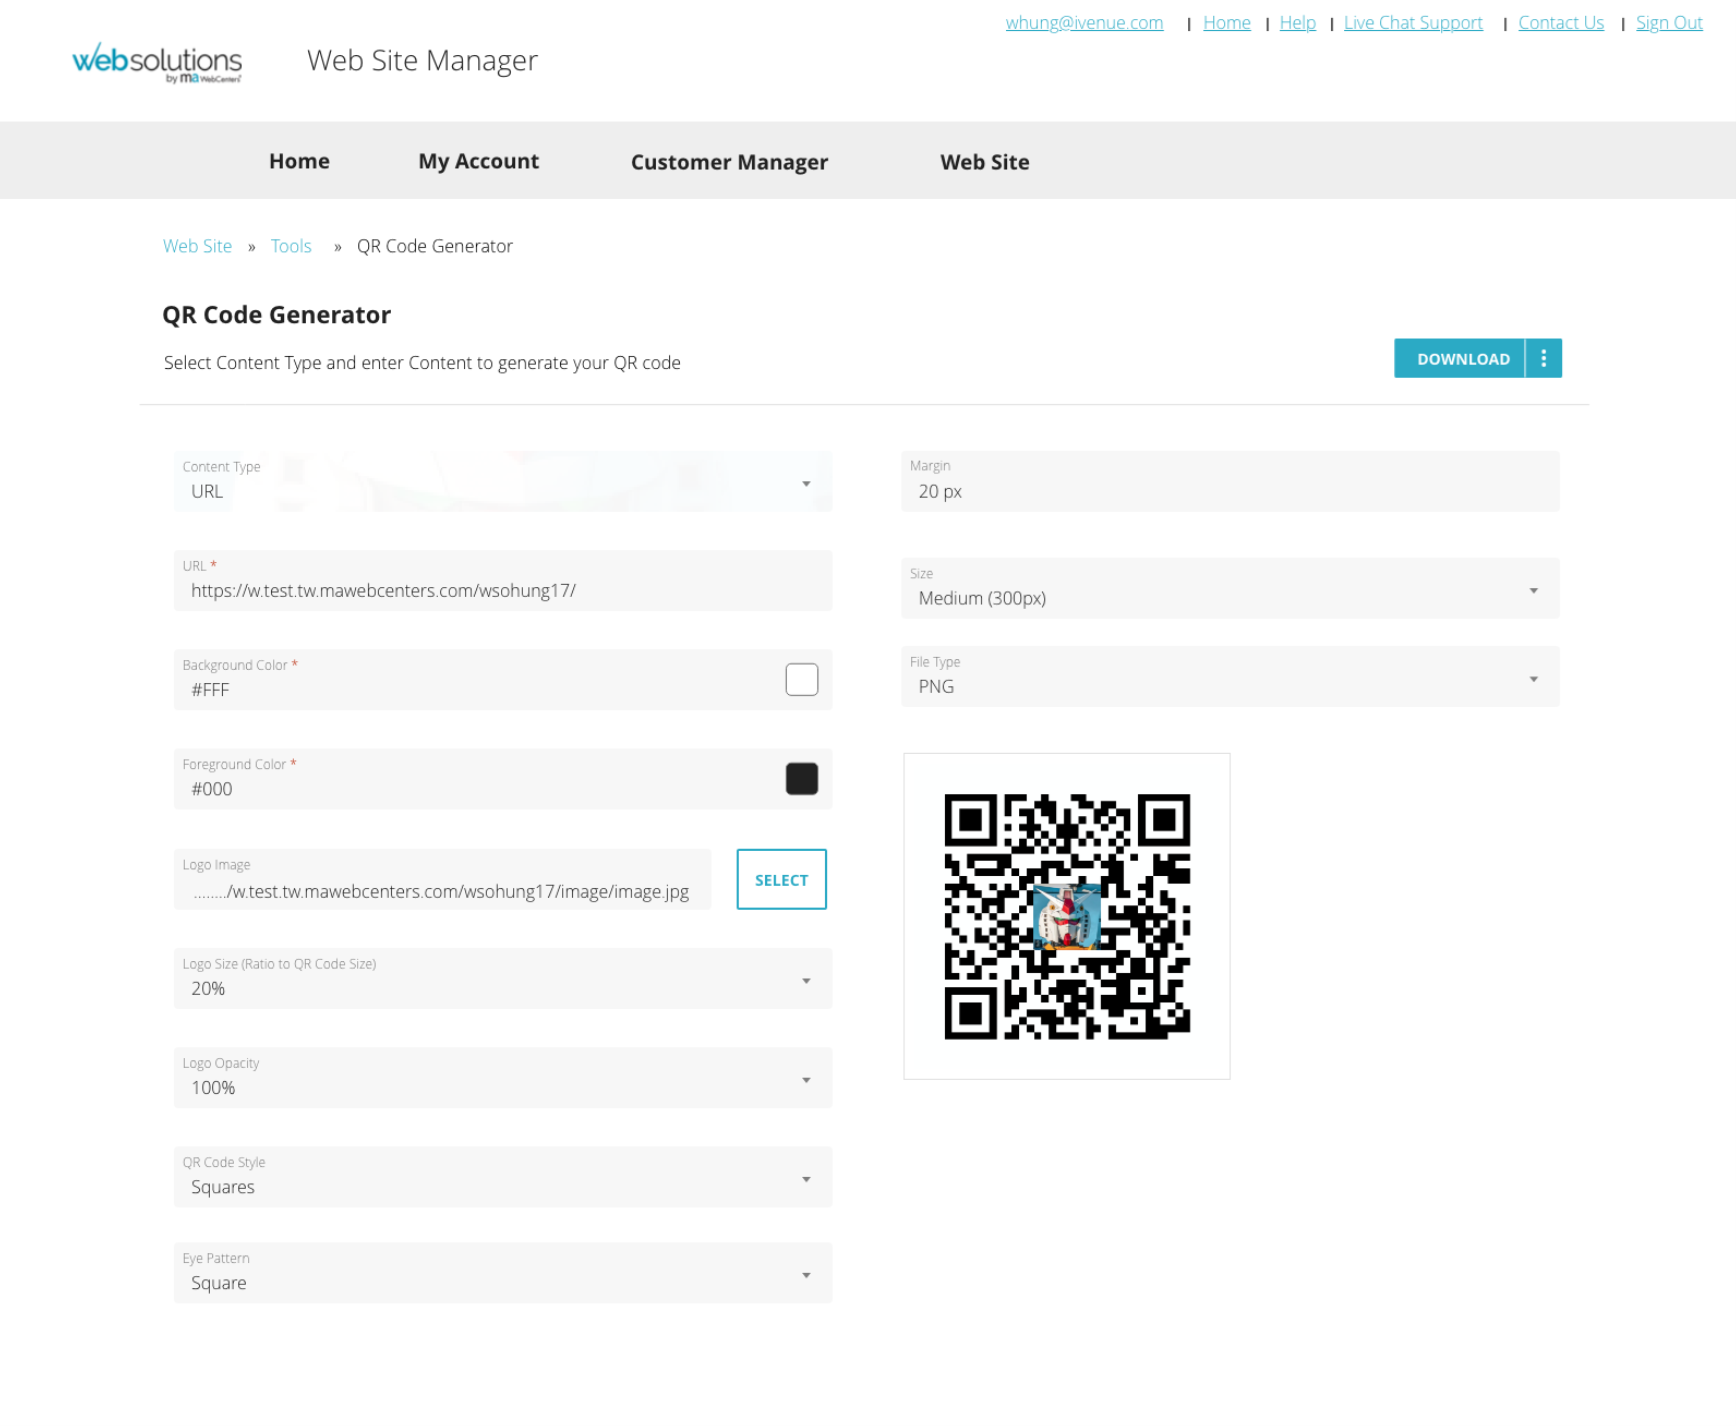Open the Logo Opacity dropdown
1736x1426 pixels.
pos(503,1077)
